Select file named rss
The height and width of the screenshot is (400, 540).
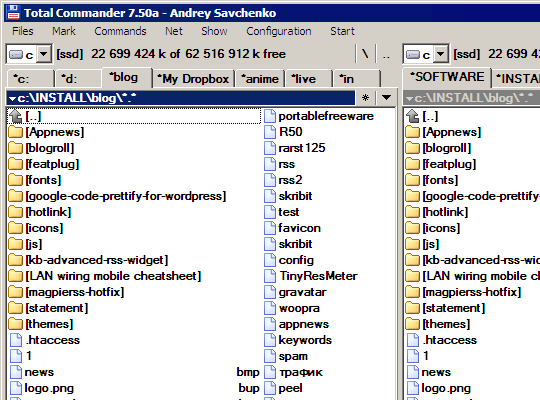point(287,164)
